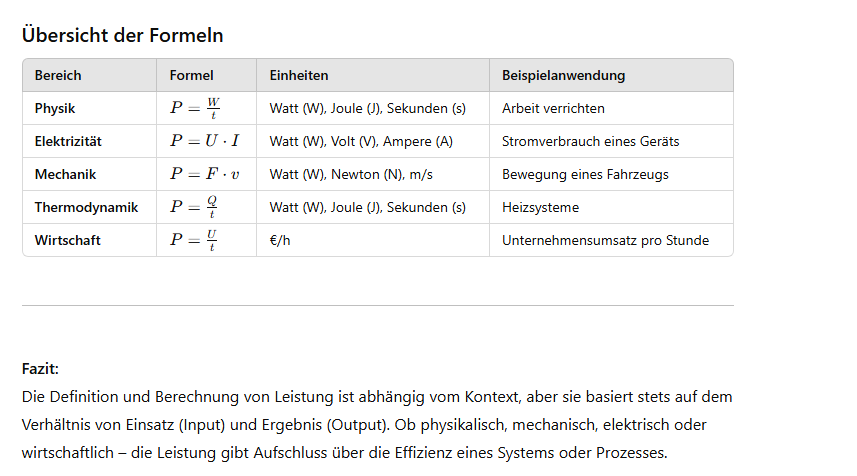
Task: Click the "Formel" column header
Action: coord(191,75)
